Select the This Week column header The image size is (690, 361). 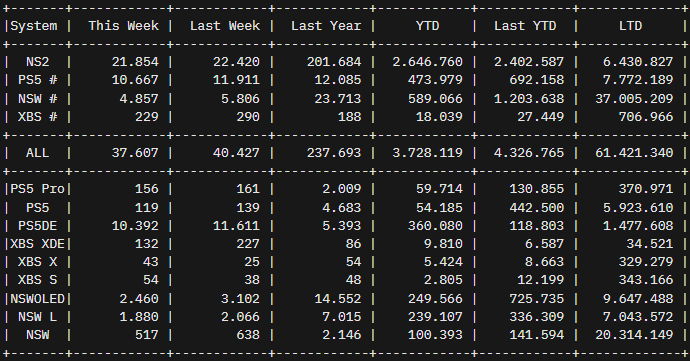(124, 26)
